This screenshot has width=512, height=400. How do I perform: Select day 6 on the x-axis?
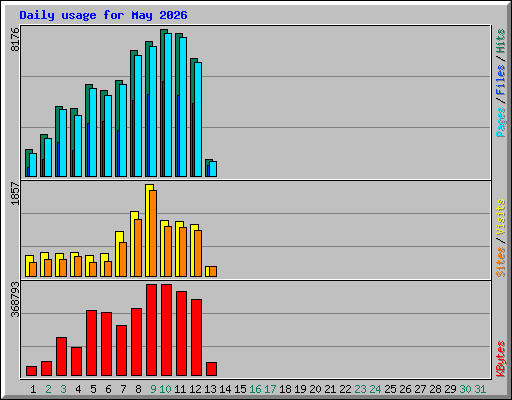(x=108, y=389)
